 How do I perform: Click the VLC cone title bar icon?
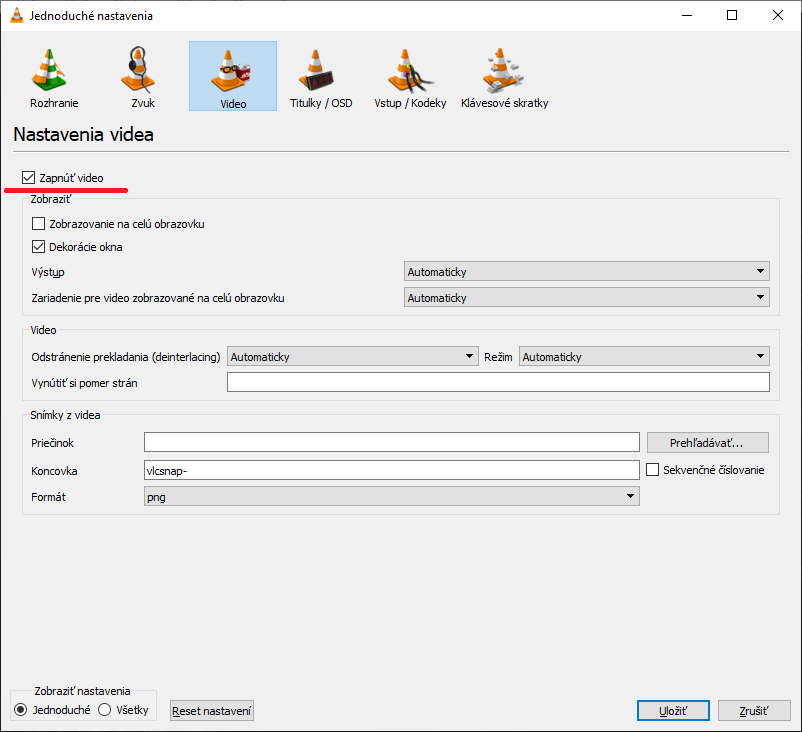[17, 15]
